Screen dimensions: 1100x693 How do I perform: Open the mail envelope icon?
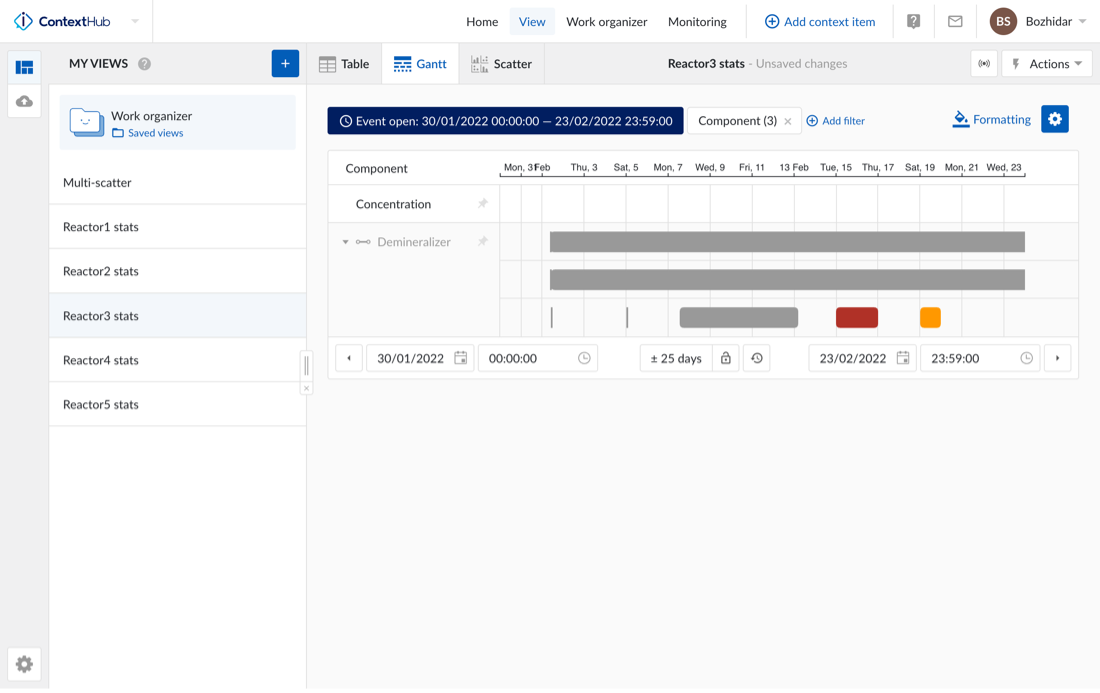tap(955, 21)
